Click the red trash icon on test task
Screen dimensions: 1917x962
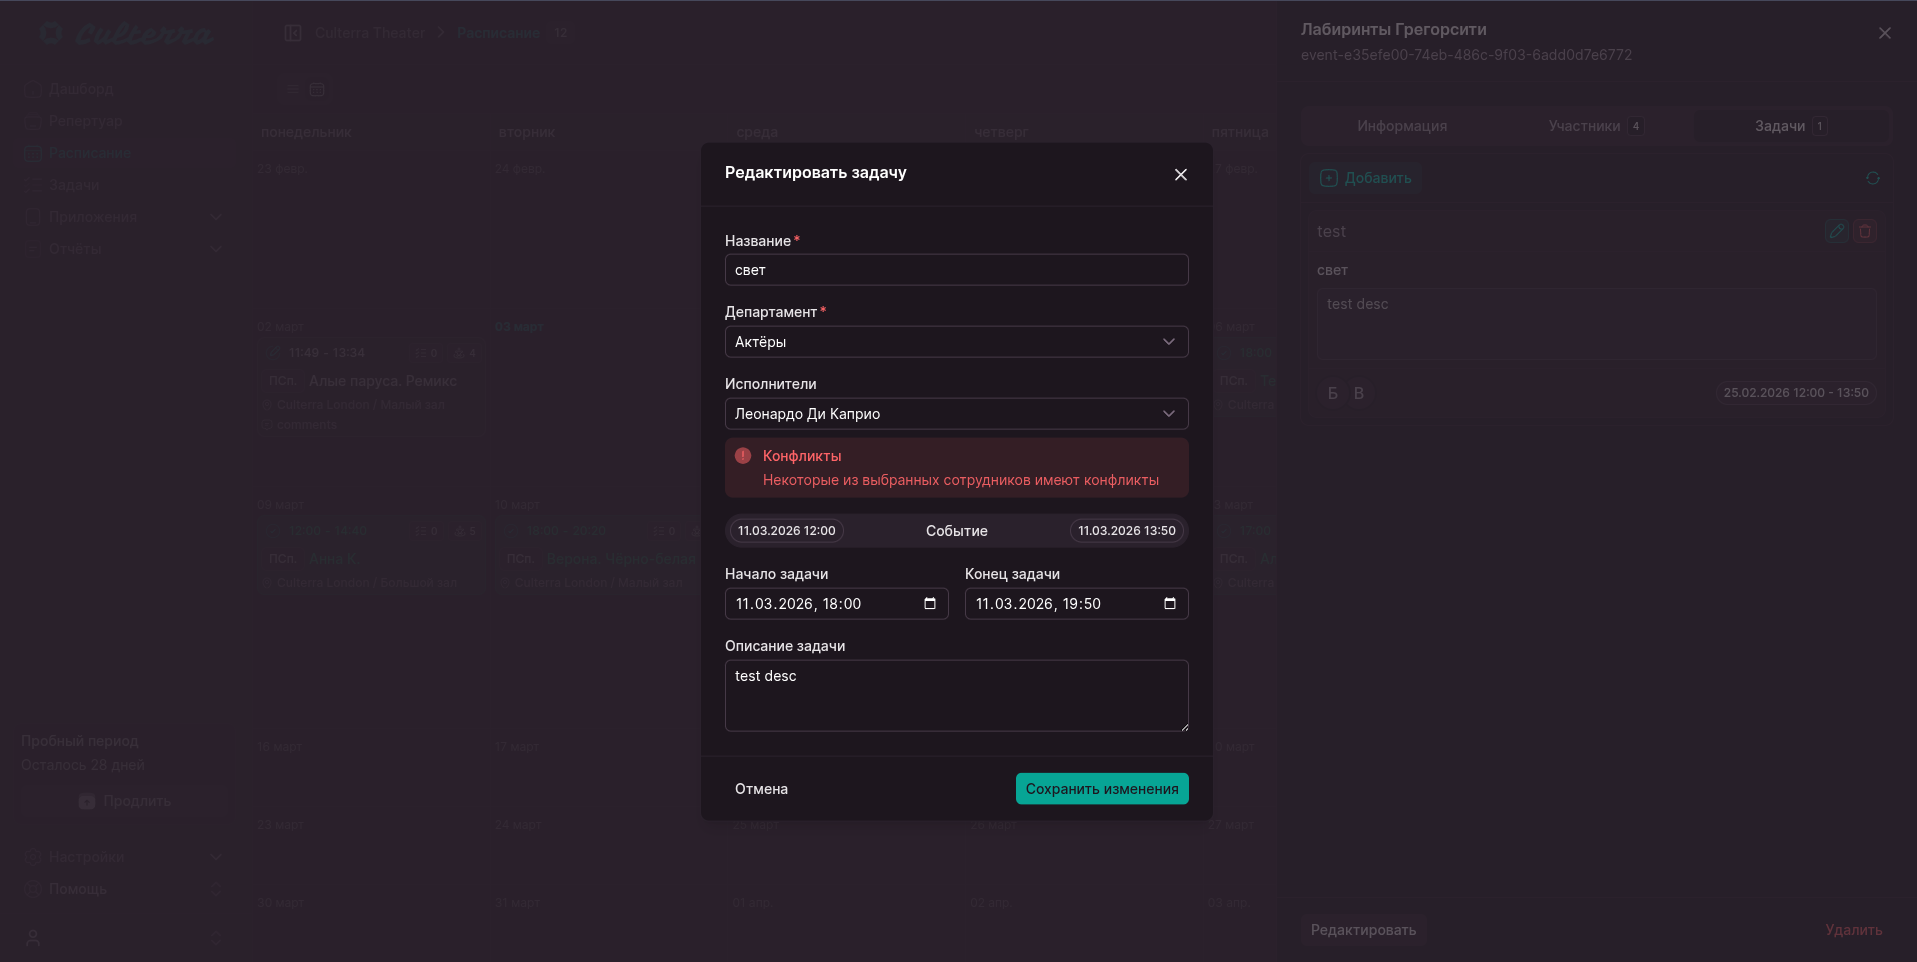1865,231
